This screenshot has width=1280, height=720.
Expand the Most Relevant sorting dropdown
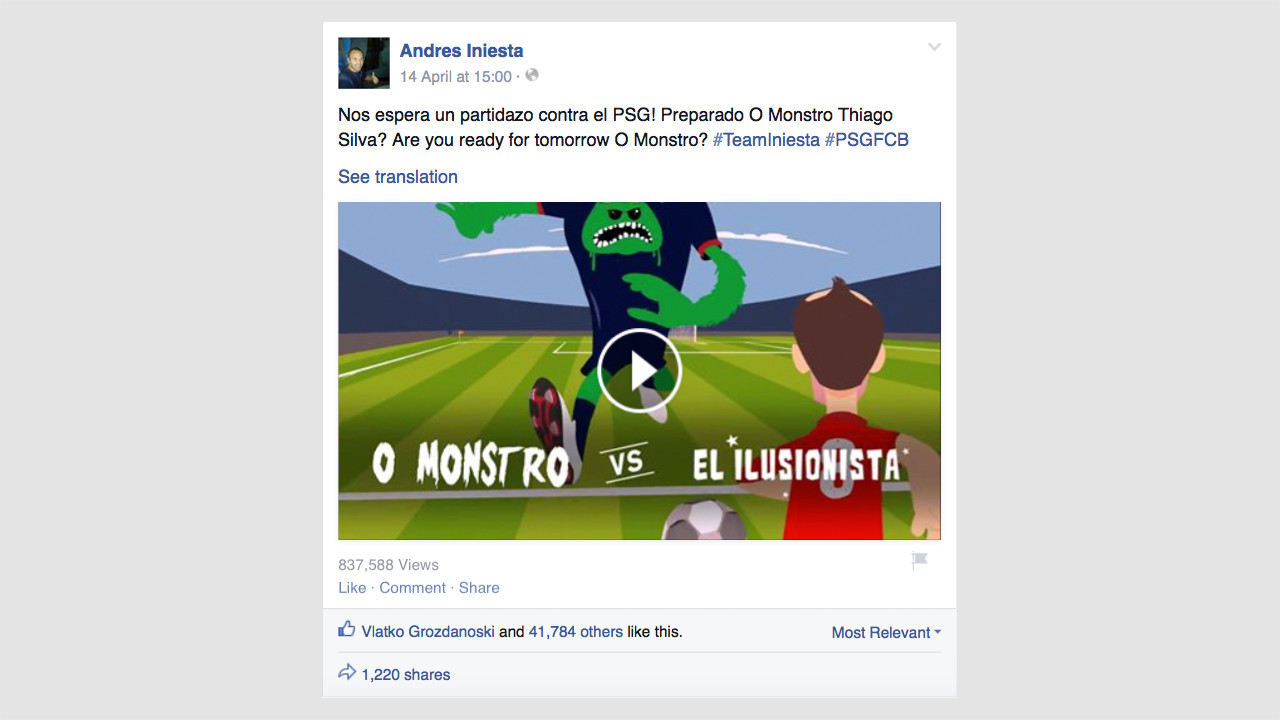(x=886, y=632)
